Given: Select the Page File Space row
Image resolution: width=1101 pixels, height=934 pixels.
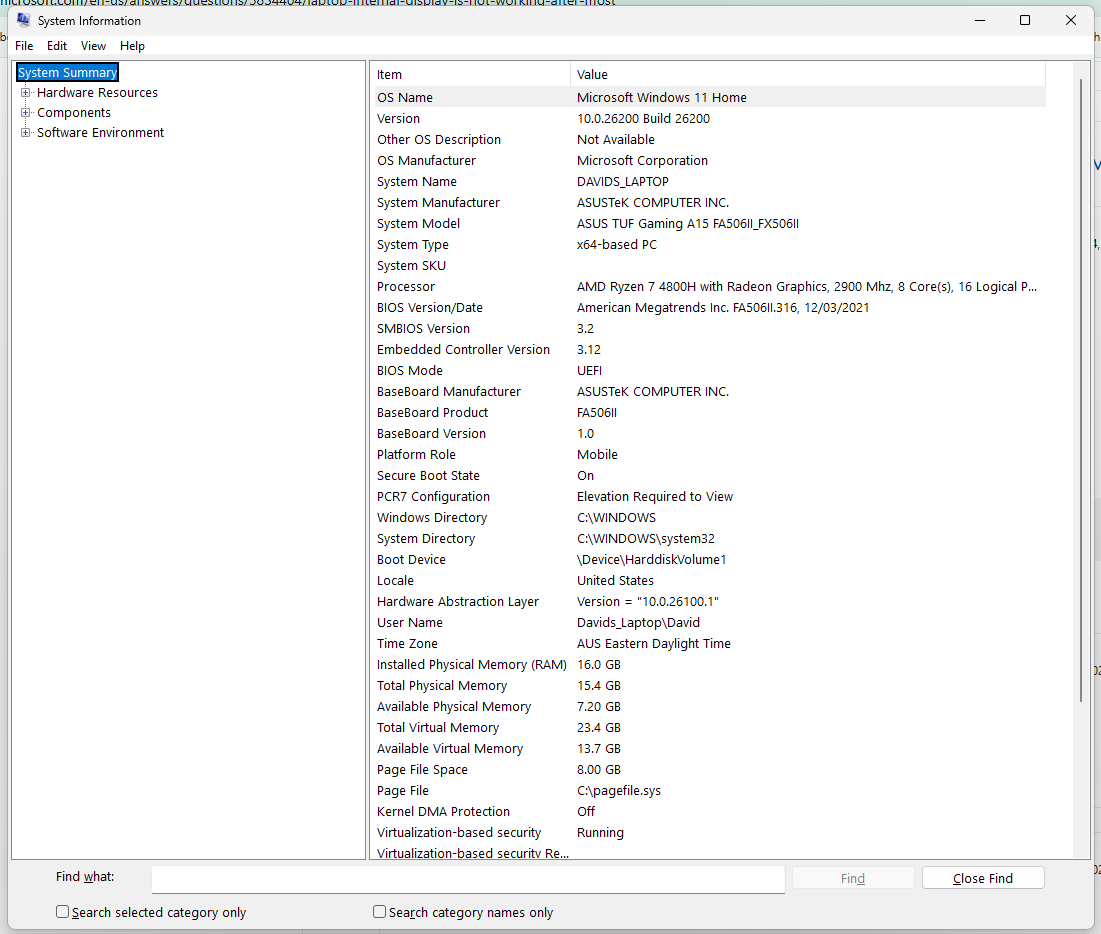Looking at the screenshot, I should click(708, 770).
